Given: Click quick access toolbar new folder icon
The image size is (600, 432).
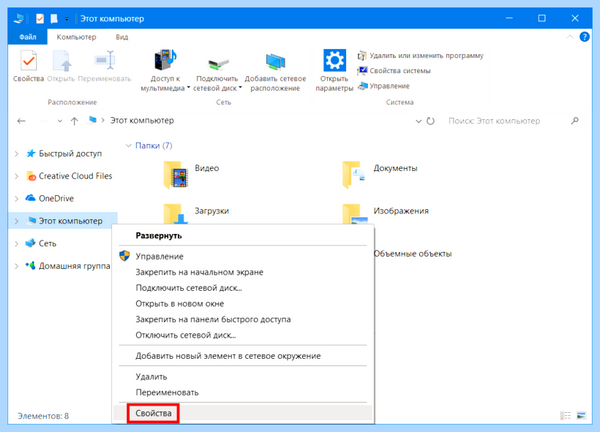Looking at the screenshot, I should [x=54, y=18].
